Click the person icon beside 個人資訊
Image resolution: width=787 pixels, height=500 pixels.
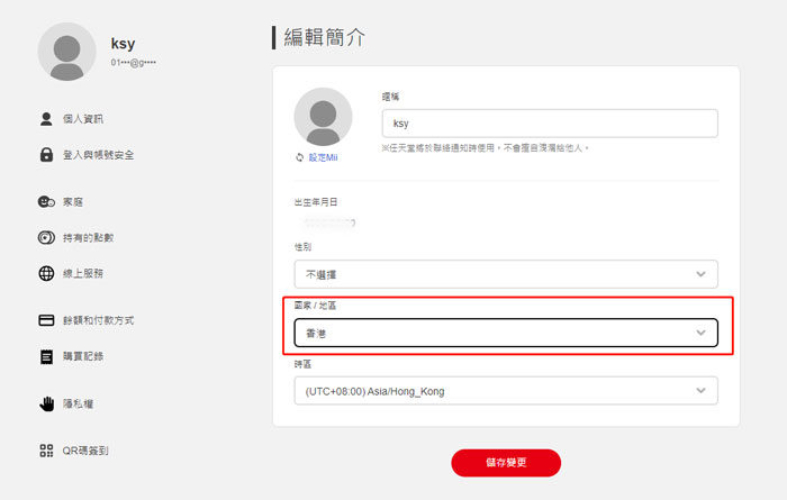click(46, 119)
